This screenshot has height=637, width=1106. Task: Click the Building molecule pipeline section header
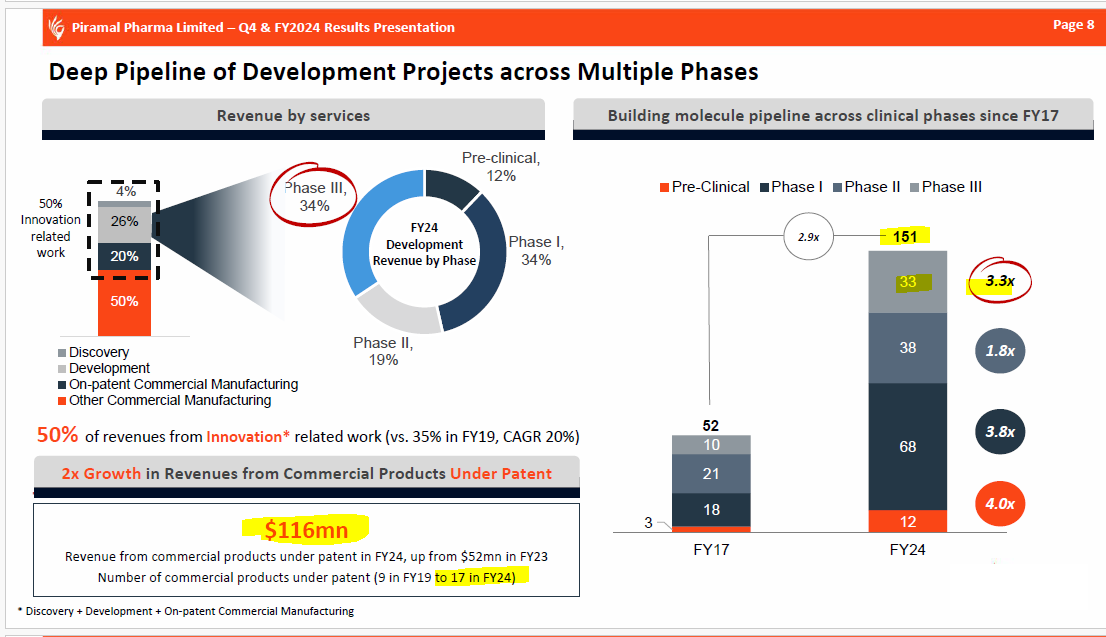[832, 116]
